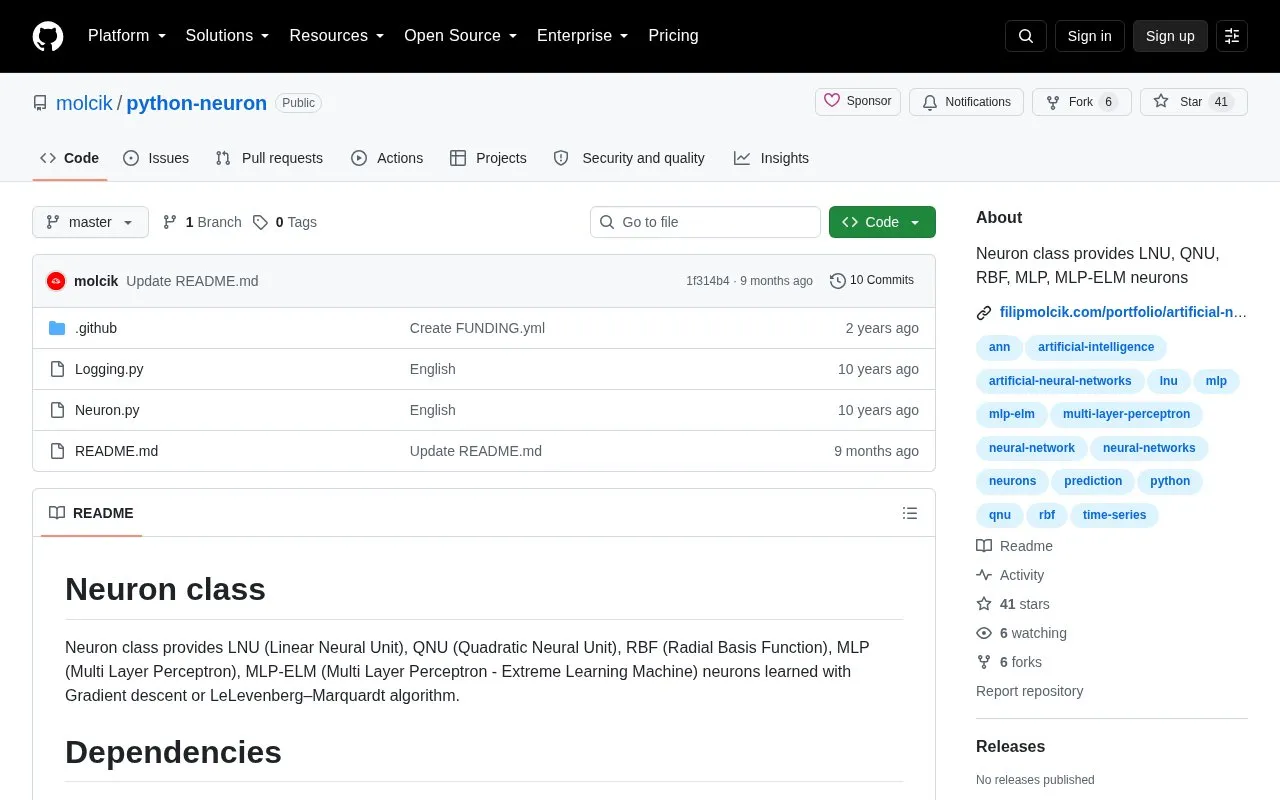Expand the Enterprise menu
This screenshot has height=800, width=1280.
(x=582, y=36)
